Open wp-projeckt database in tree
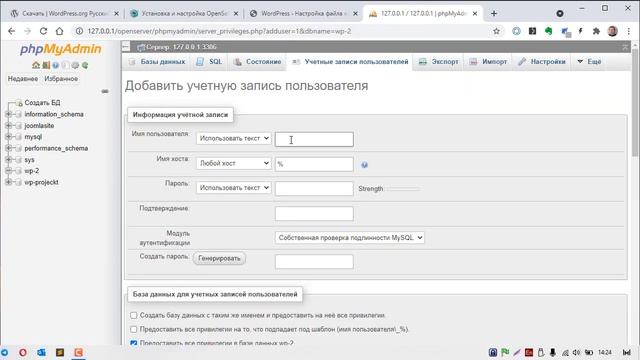This screenshot has width=640, height=360. tap(41, 182)
